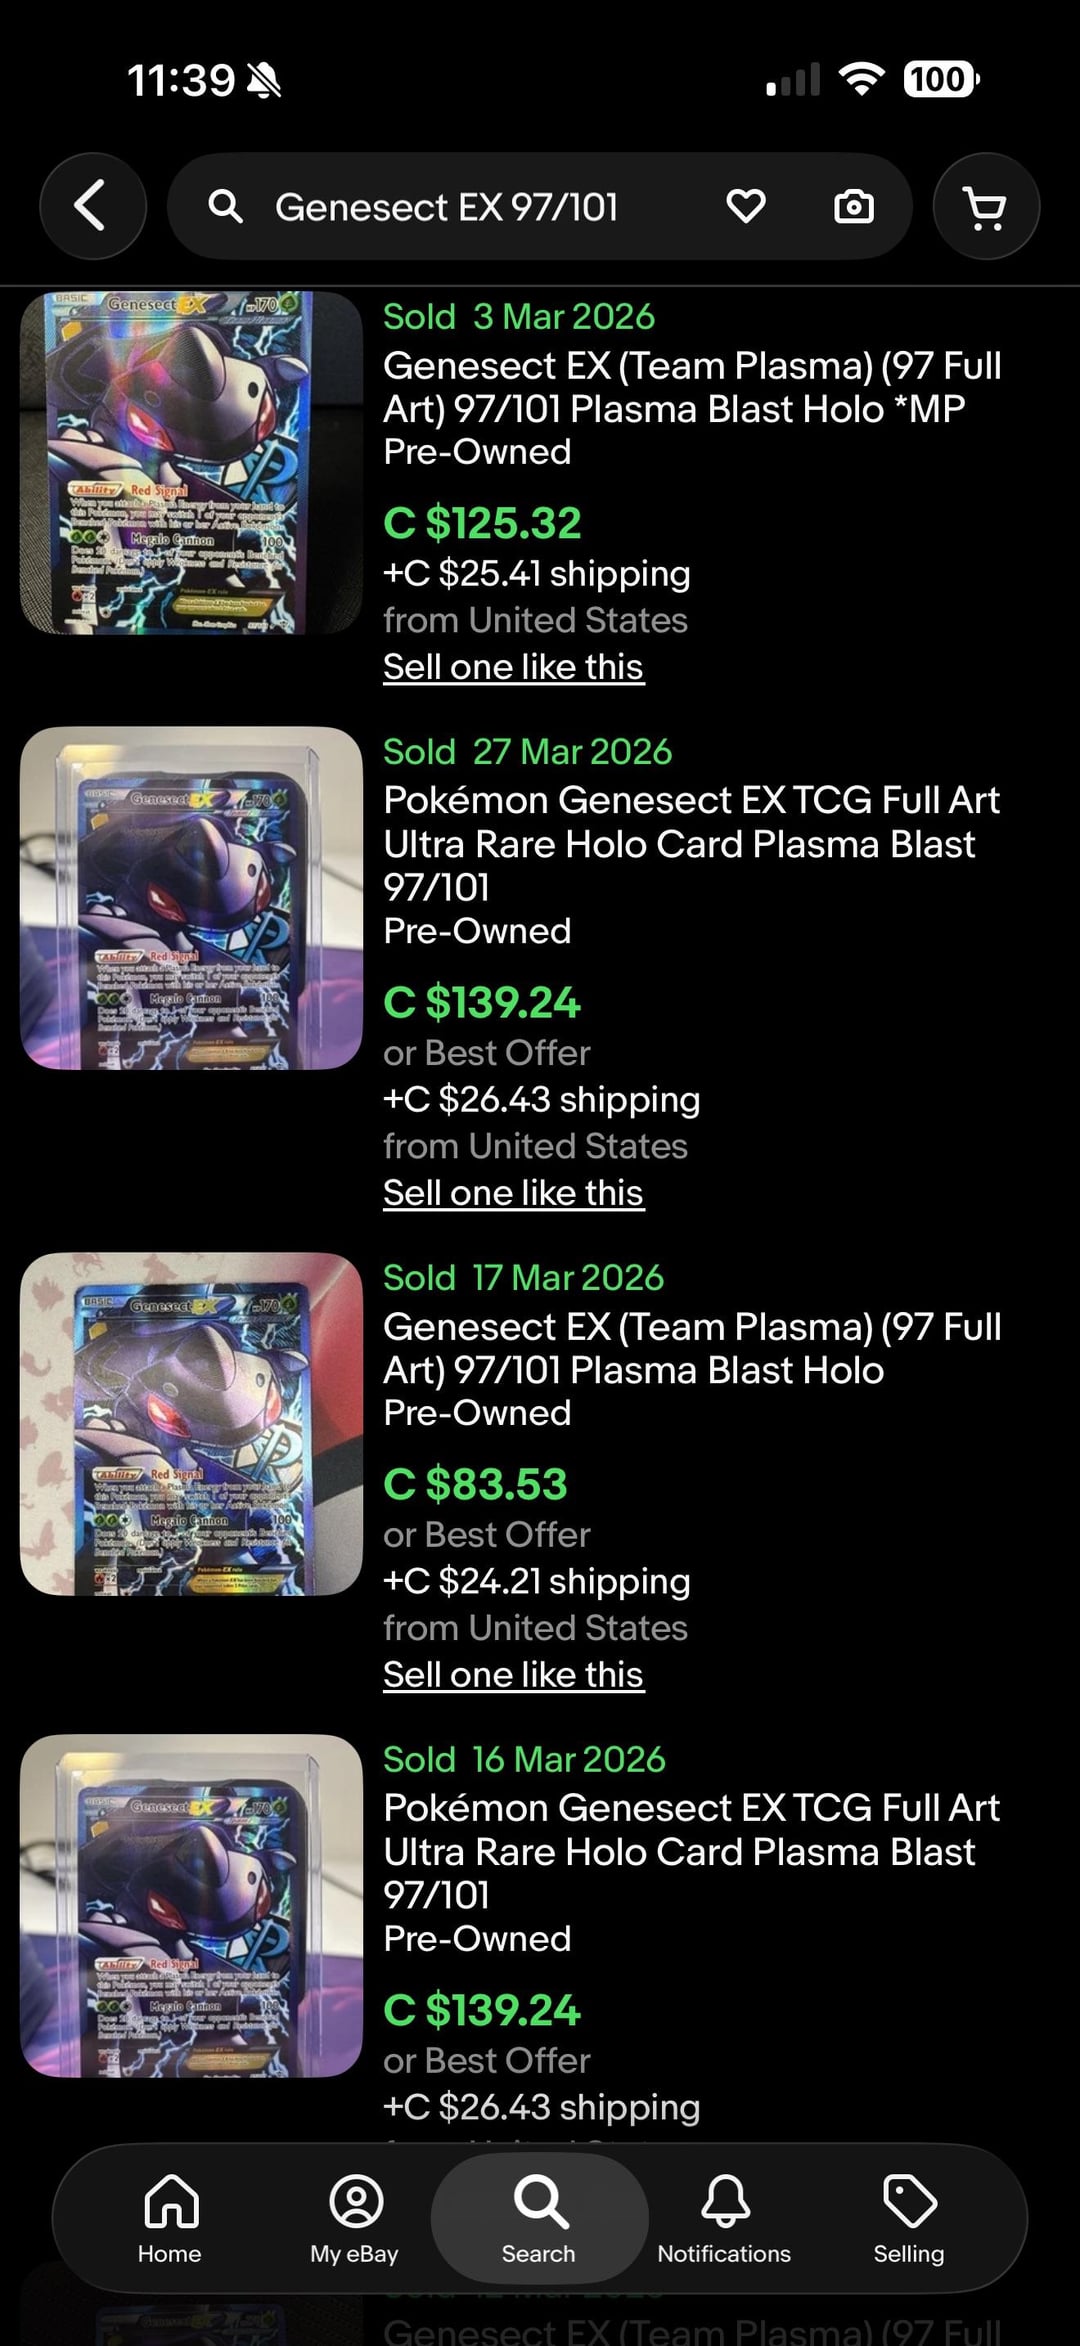Click 'Sell one like this' under the C $83.53 listing
The image size is (1080, 2346).
point(513,1675)
